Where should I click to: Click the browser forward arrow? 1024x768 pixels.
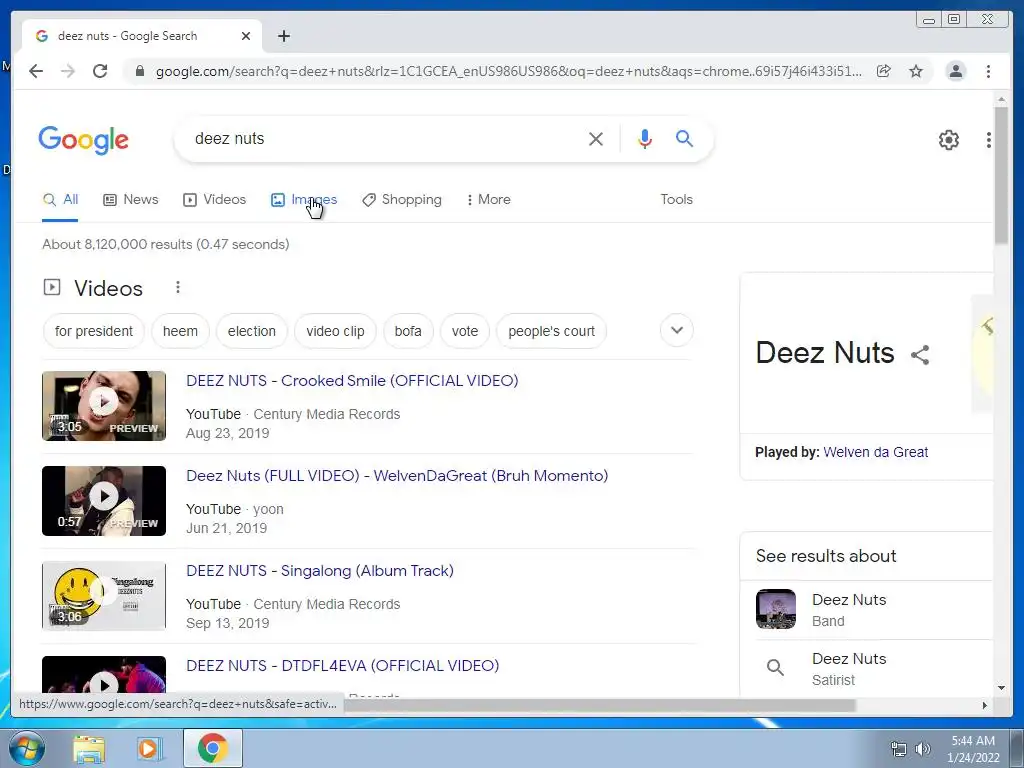coord(68,71)
